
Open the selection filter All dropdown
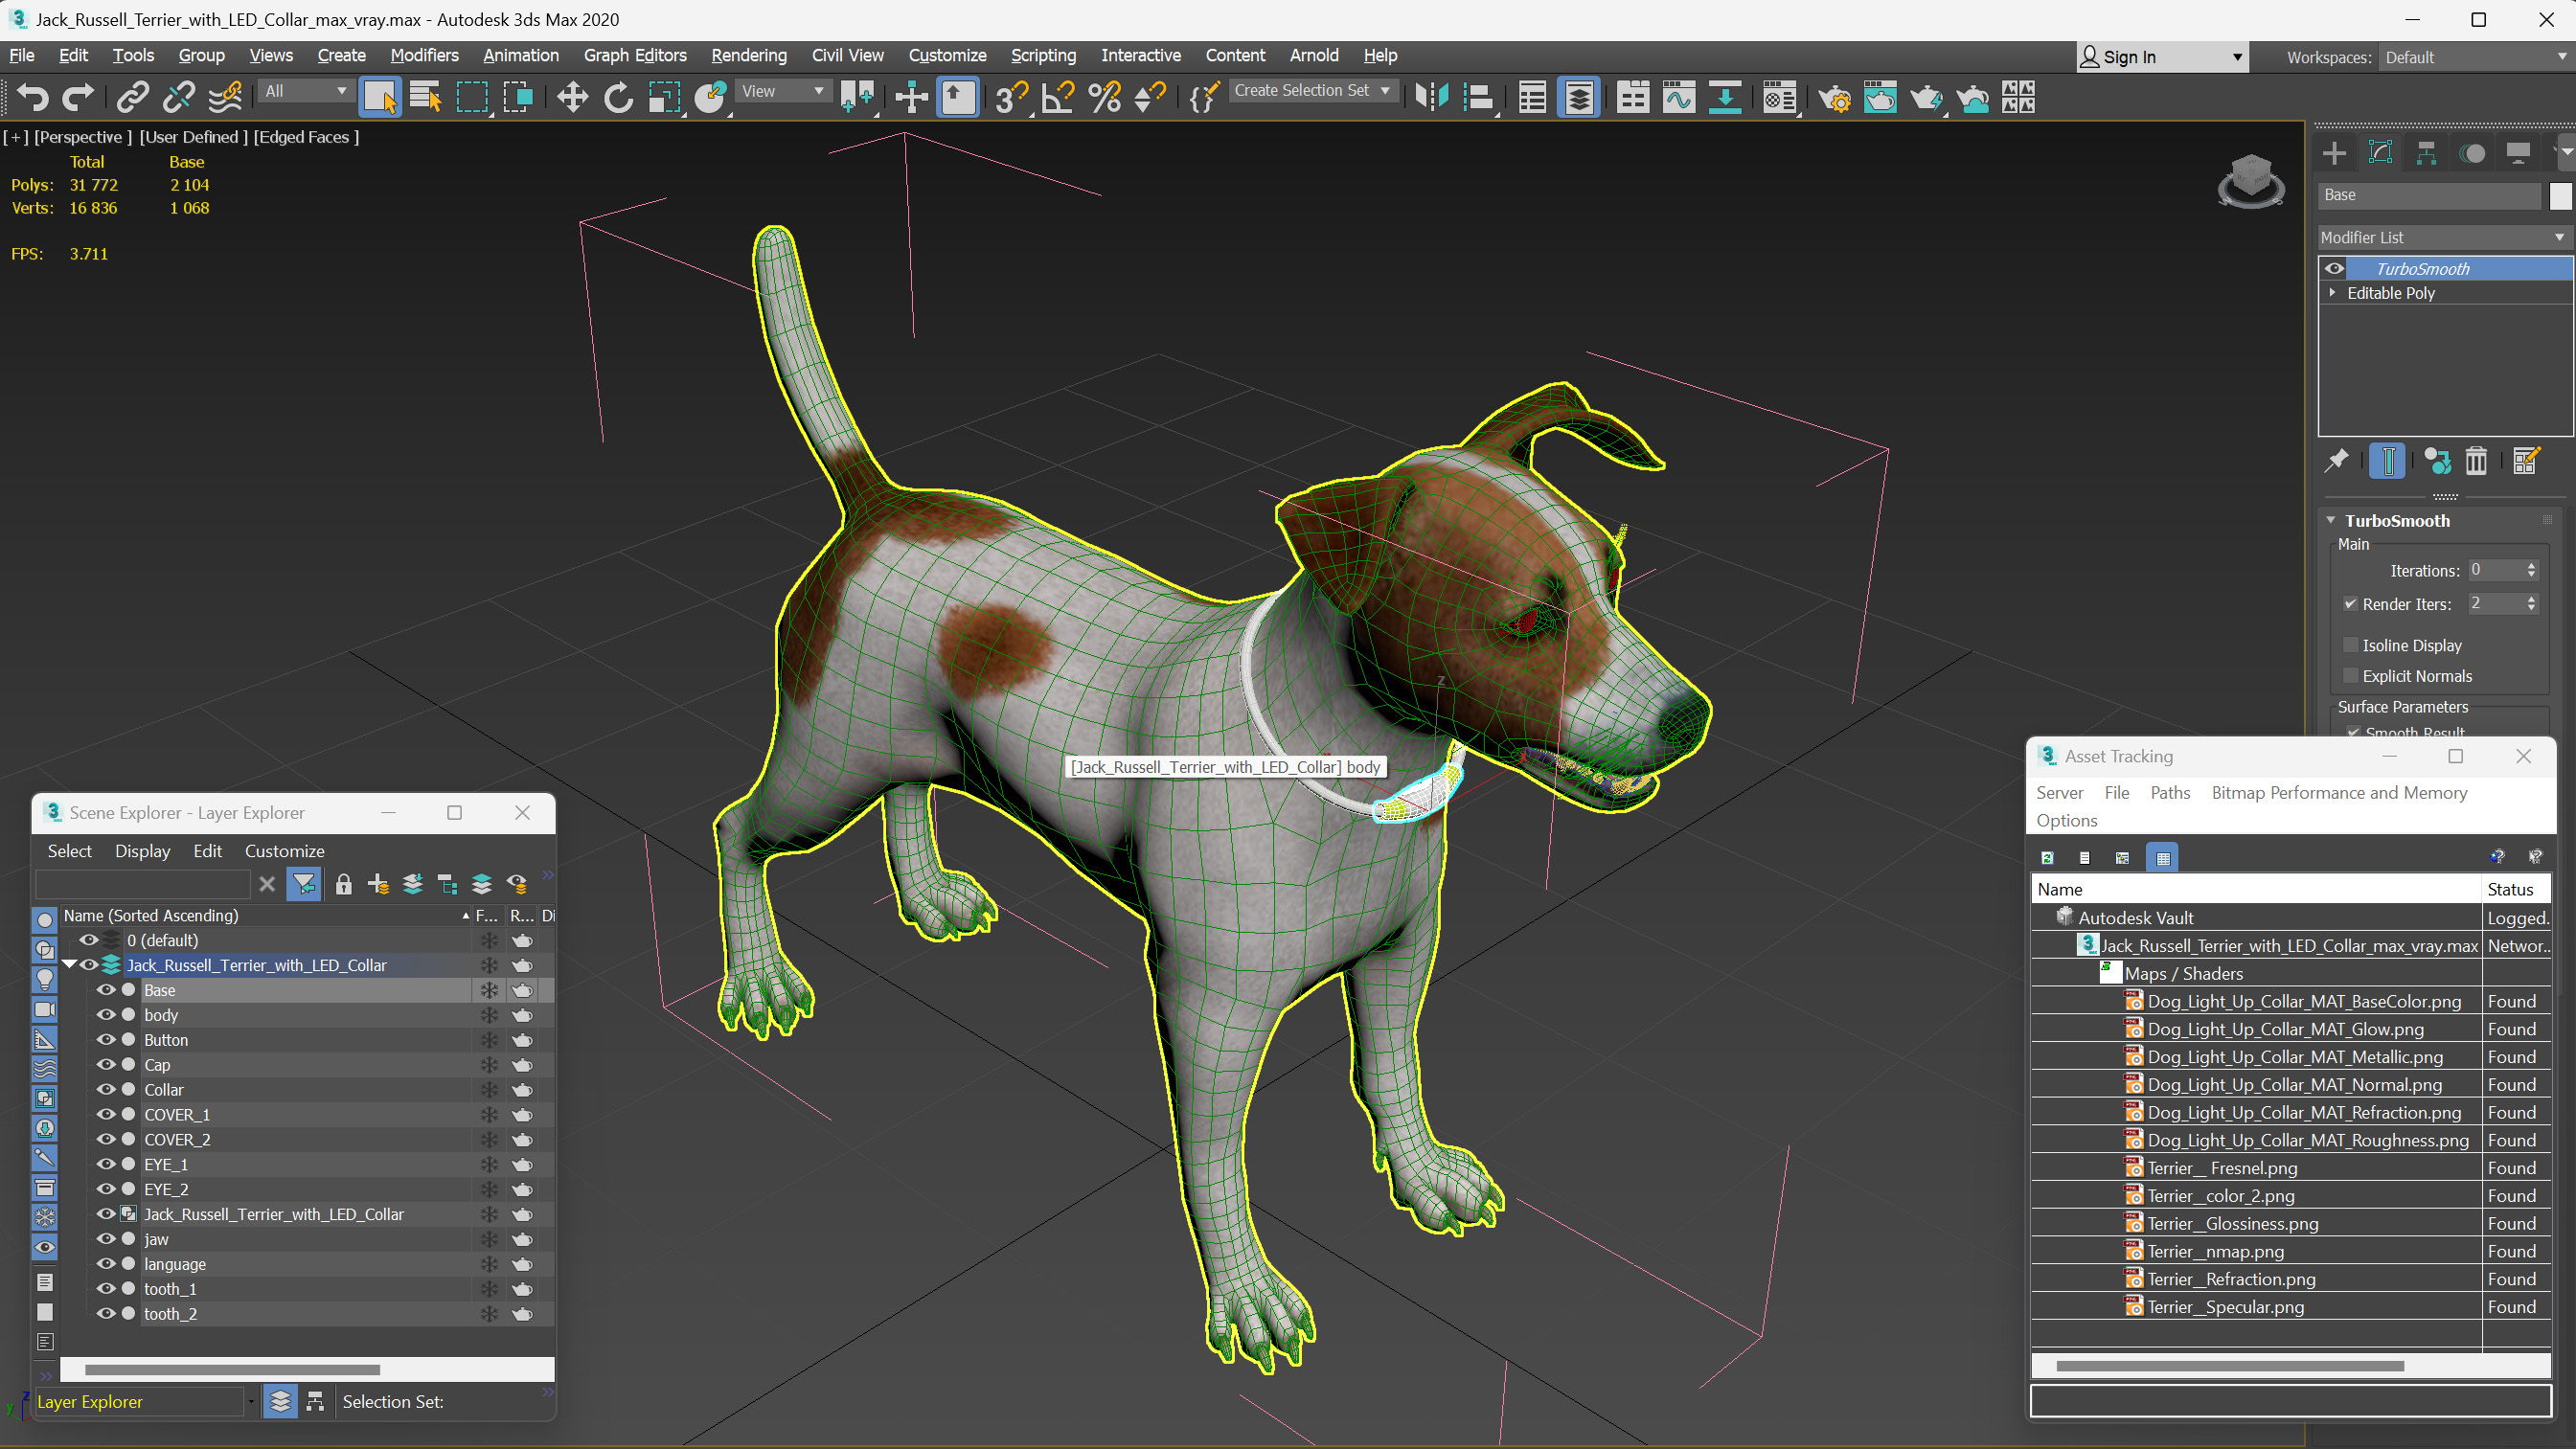click(x=306, y=91)
